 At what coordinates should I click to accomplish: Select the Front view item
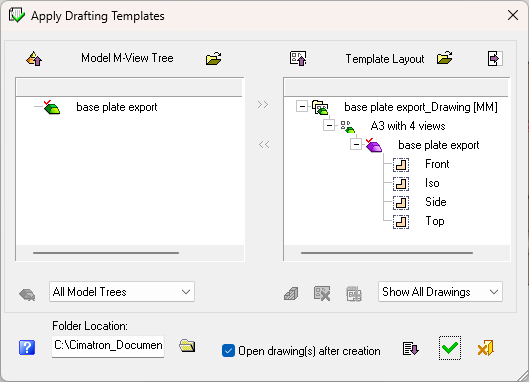coord(437,164)
